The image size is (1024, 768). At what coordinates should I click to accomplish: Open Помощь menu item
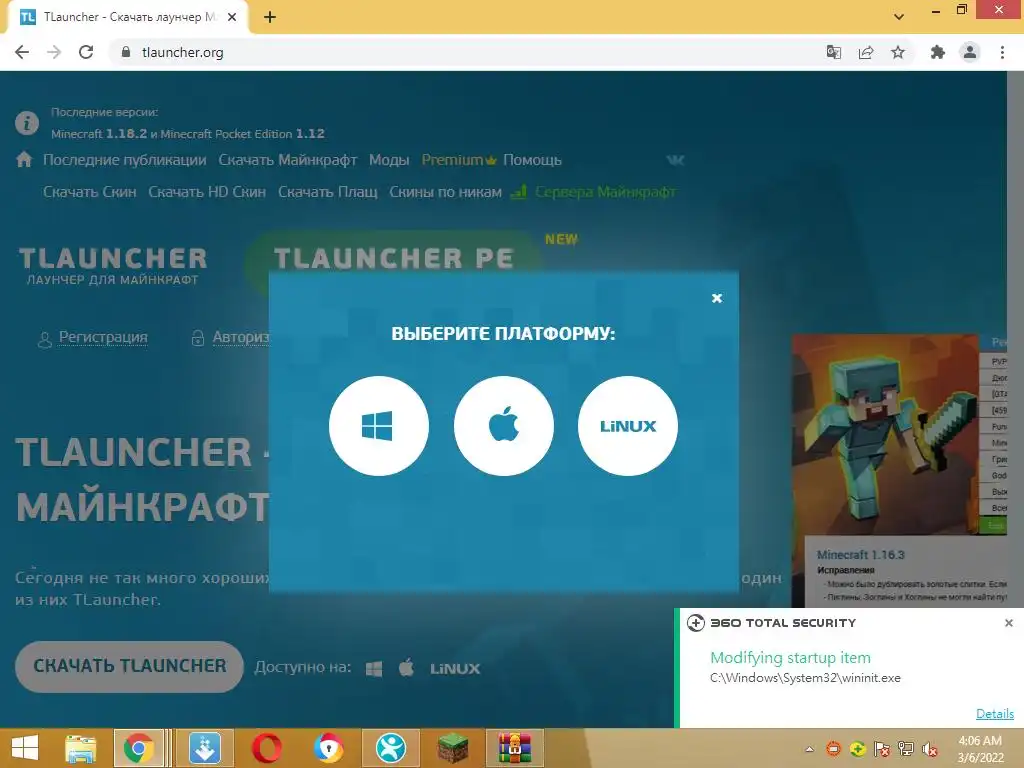[532, 160]
